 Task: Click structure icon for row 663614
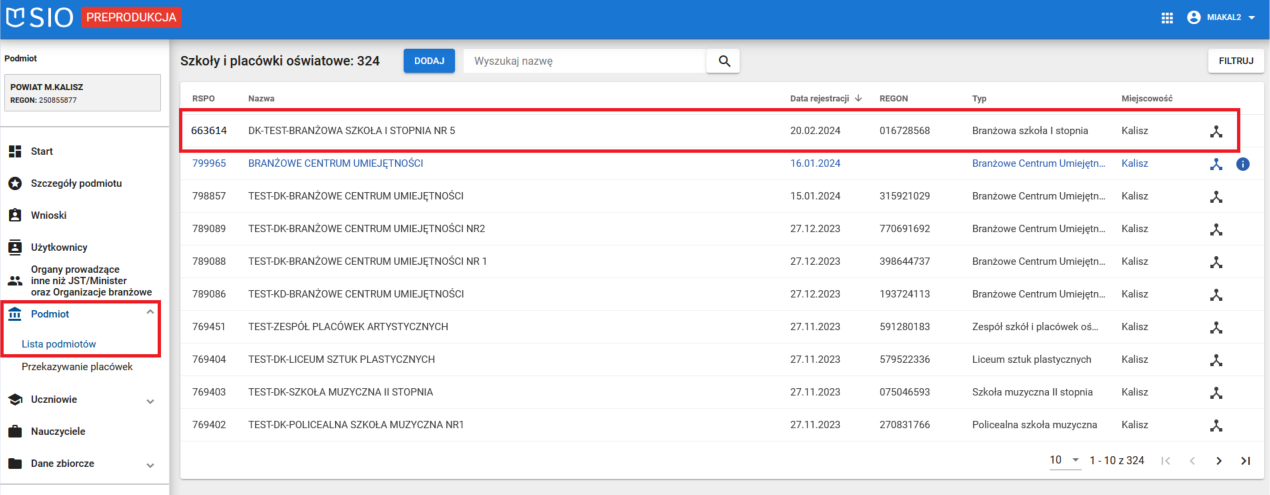[x=1216, y=131]
